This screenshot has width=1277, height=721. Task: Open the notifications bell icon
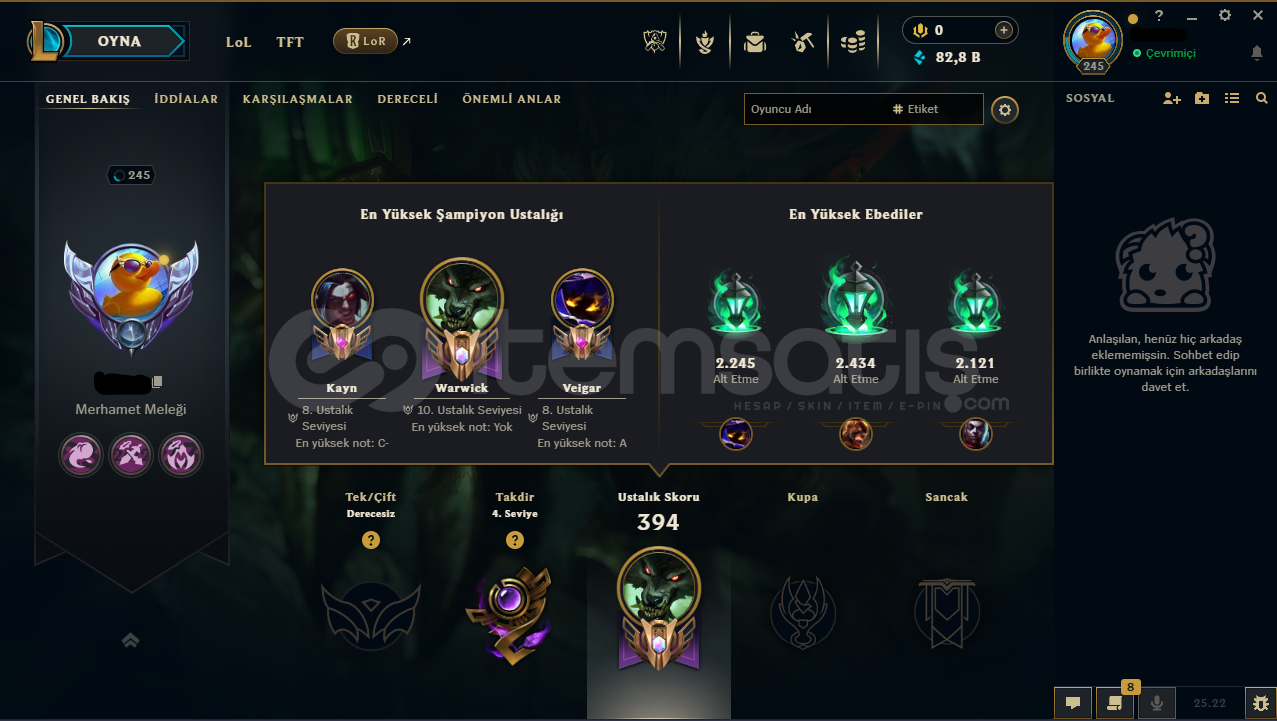pos(1257,53)
